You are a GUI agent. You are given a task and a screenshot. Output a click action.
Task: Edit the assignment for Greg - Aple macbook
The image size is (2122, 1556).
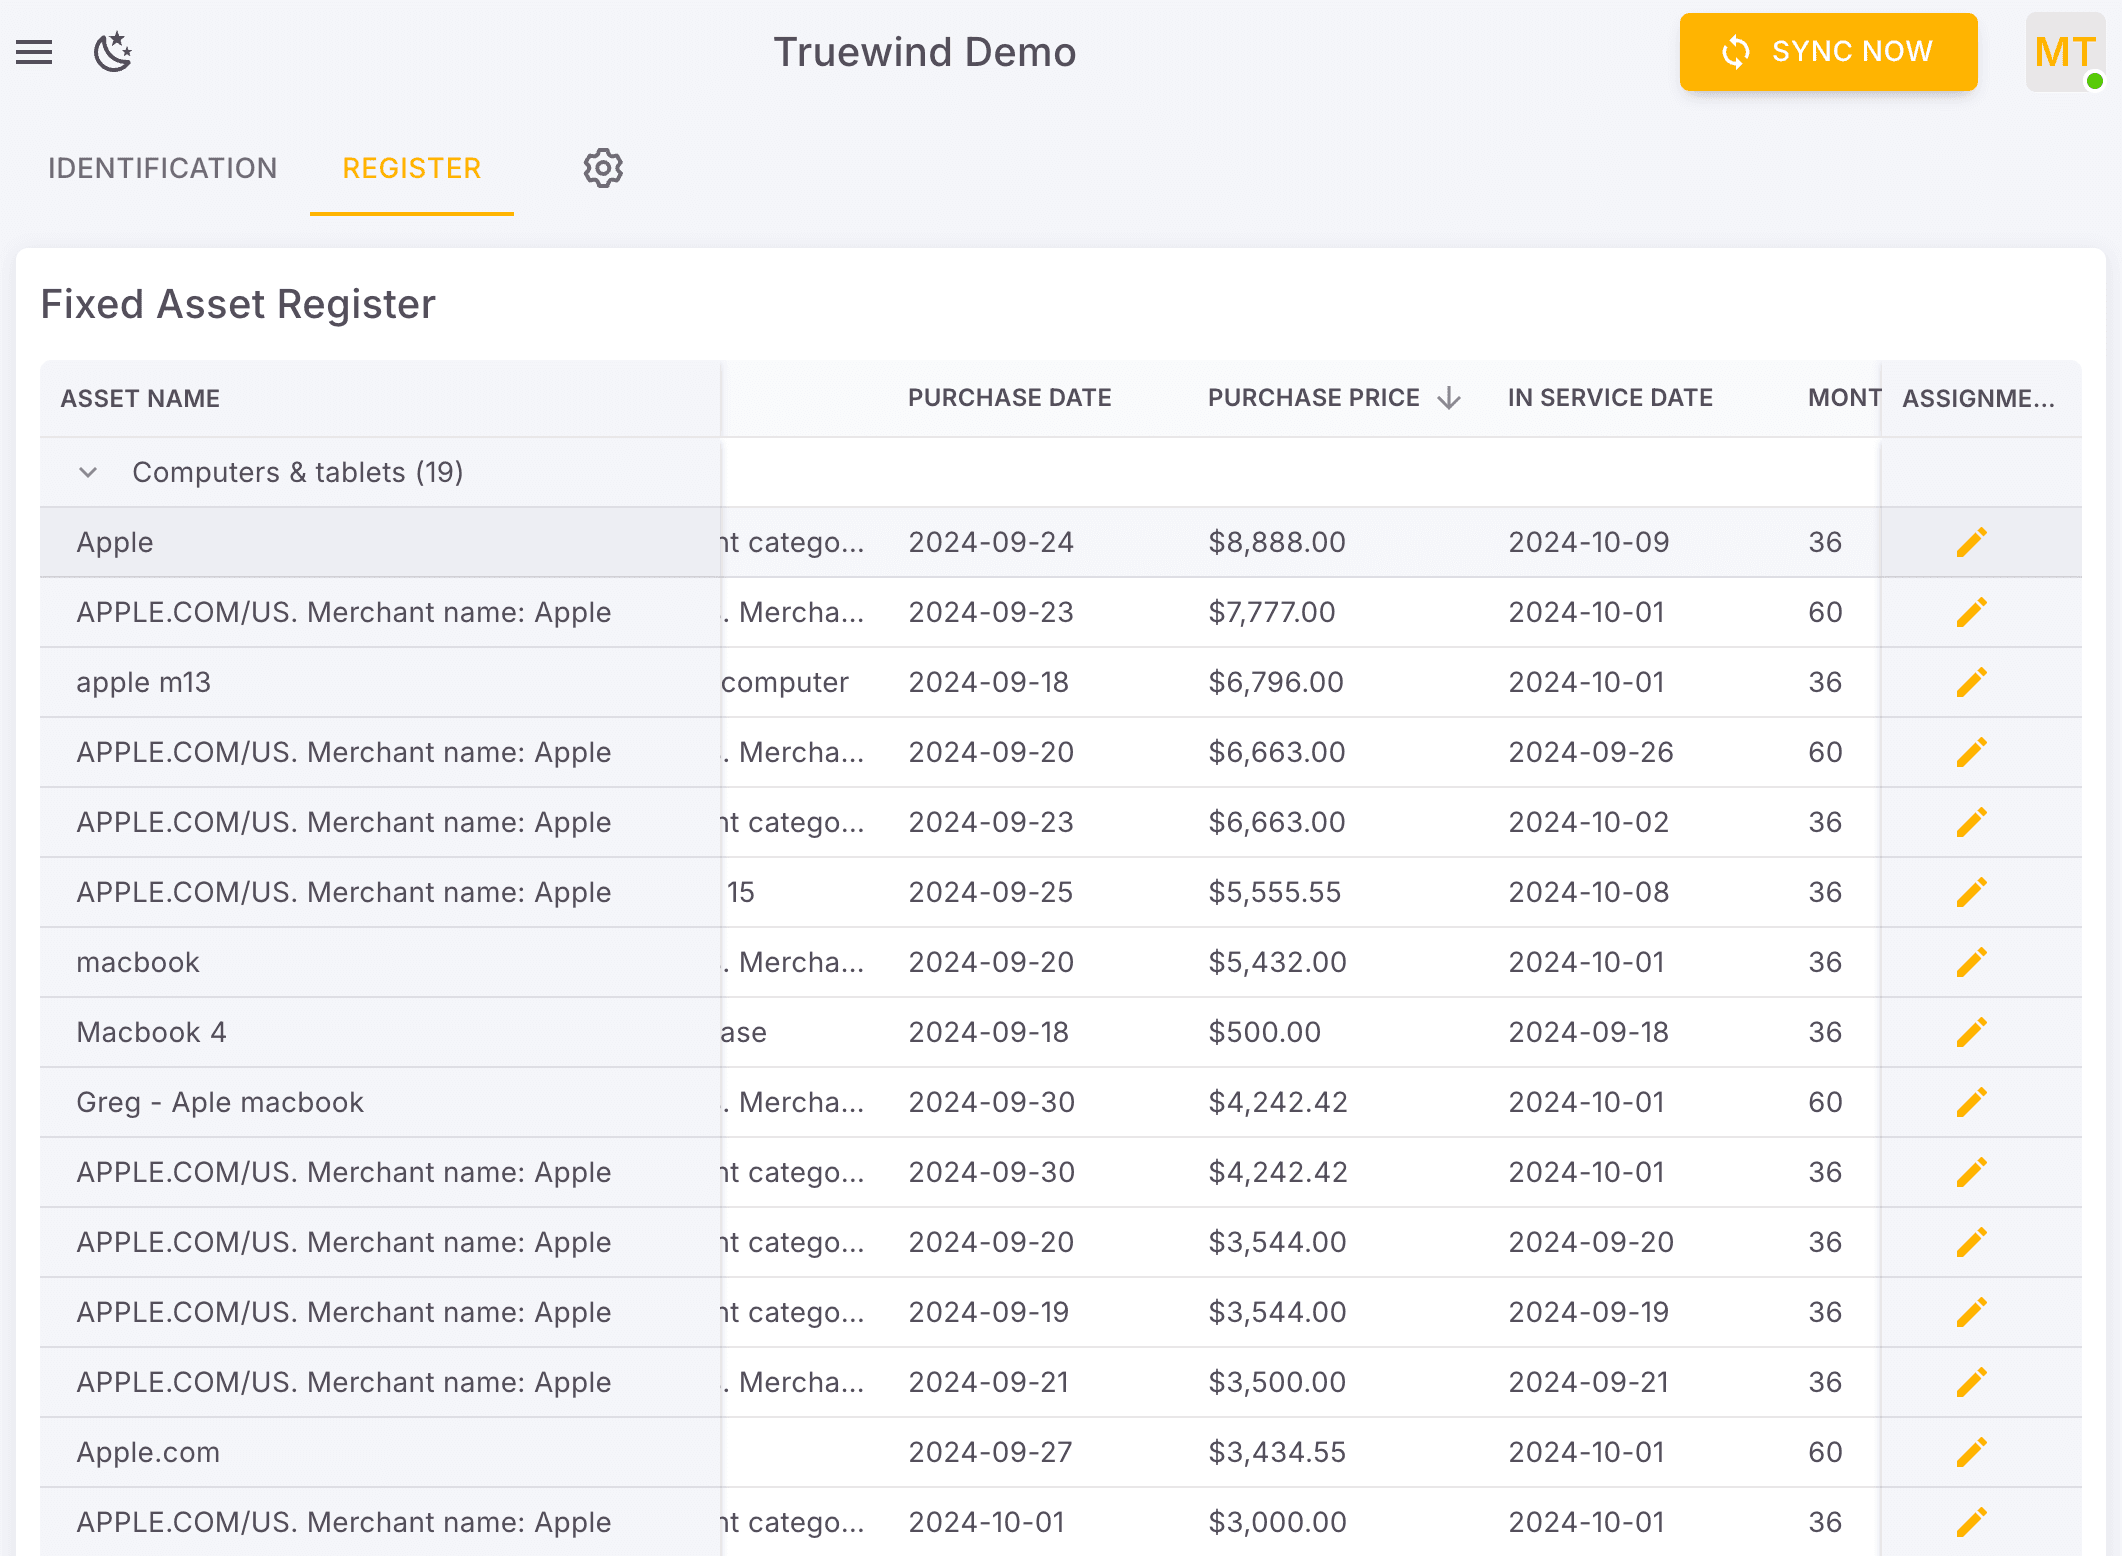(1971, 1101)
